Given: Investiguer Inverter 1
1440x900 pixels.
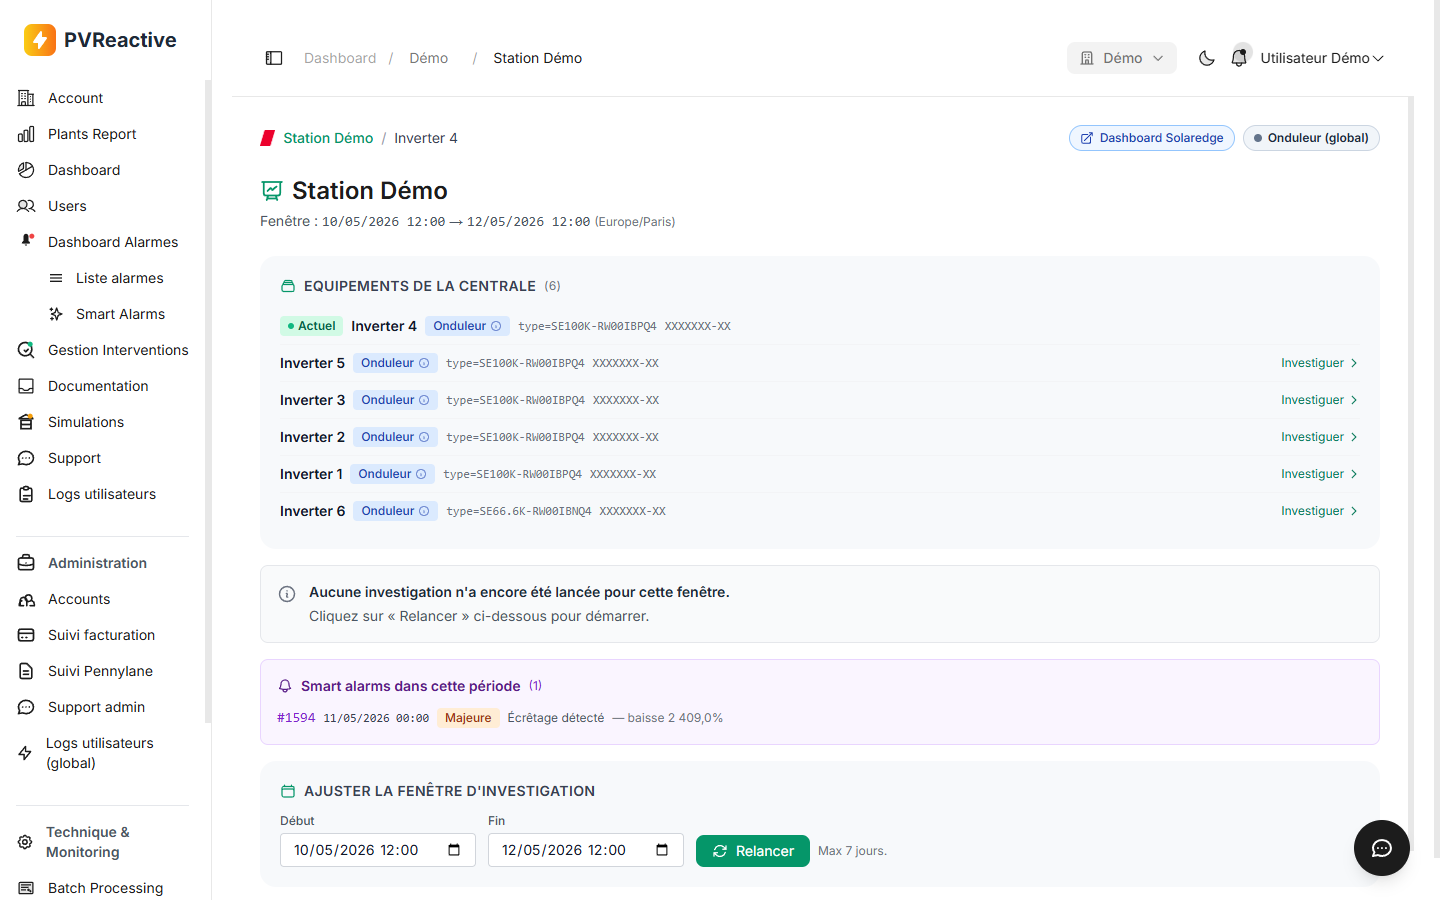Looking at the screenshot, I should click(x=1319, y=474).
